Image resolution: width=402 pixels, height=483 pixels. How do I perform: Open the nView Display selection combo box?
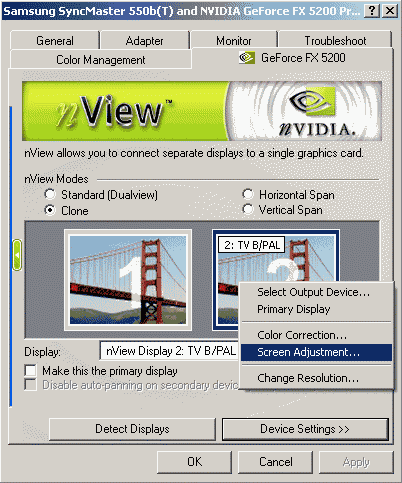(169, 351)
